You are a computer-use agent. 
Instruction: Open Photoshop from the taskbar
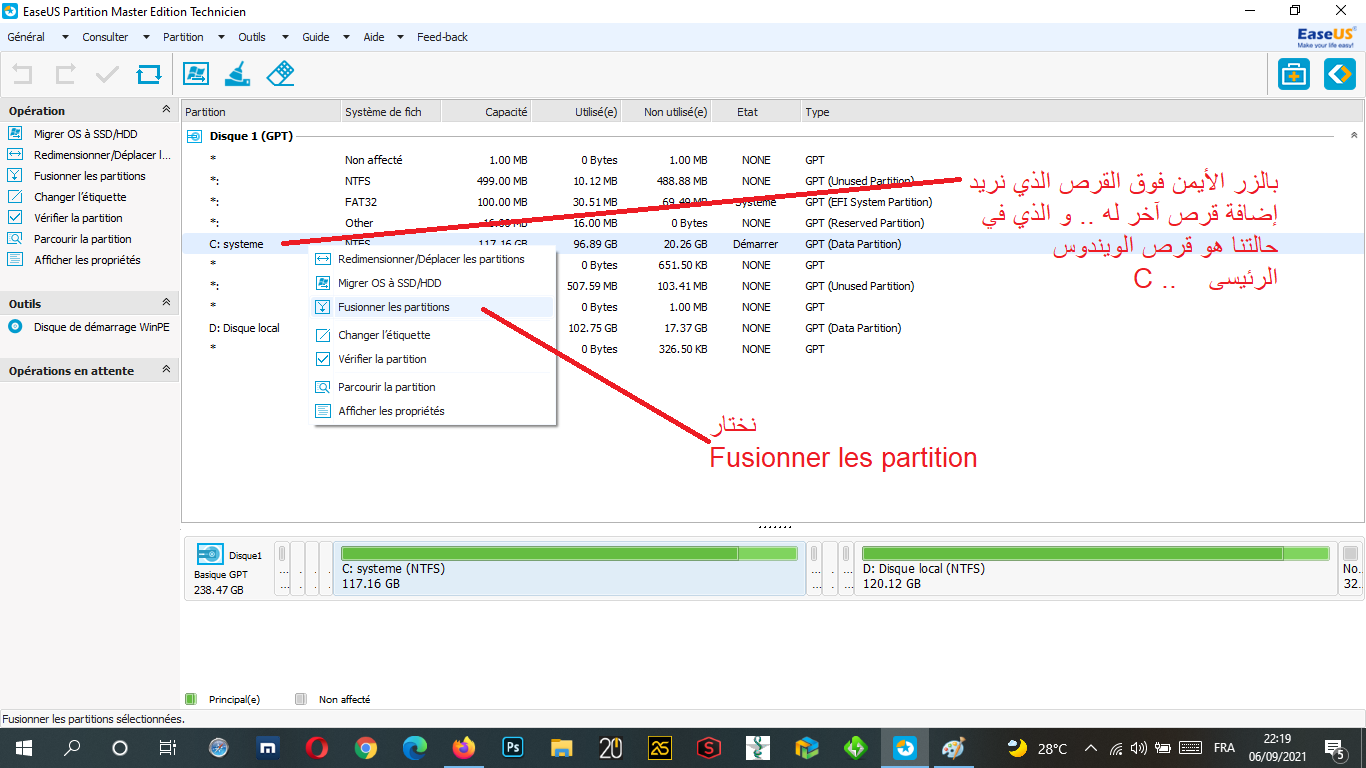pos(513,748)
